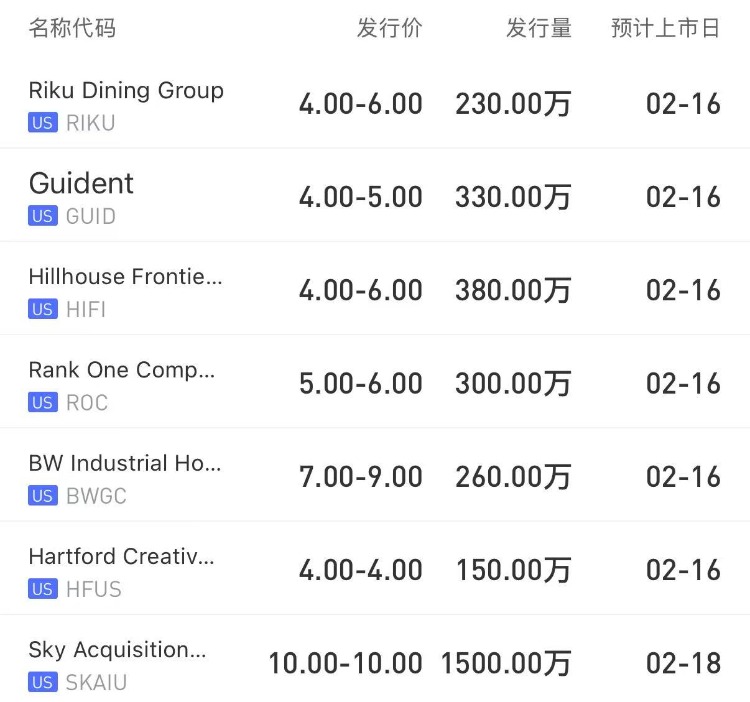Viewport: 750px width, 702px height.
Task: Select the Rank One Comp... row
Action: (121, 370)
